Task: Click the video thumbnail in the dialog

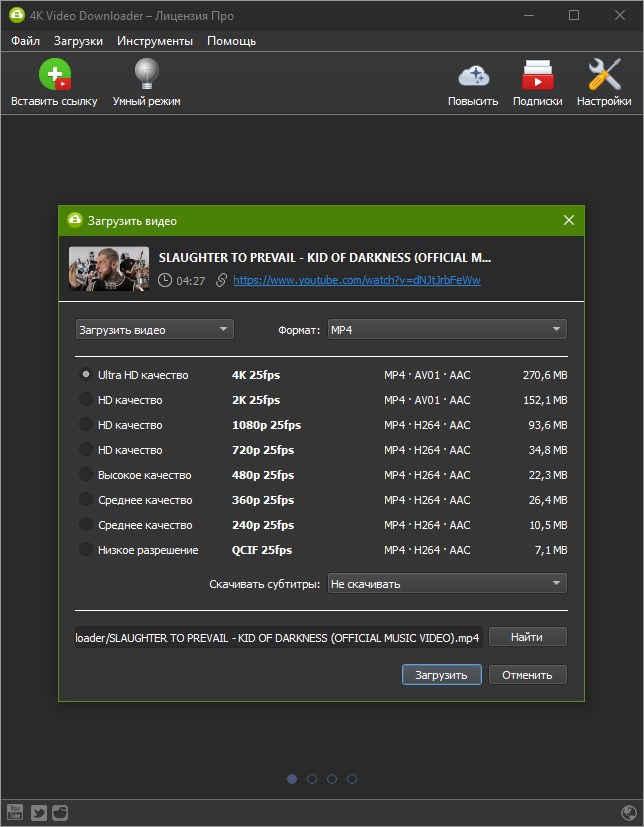Action: (x=109, y=268)
